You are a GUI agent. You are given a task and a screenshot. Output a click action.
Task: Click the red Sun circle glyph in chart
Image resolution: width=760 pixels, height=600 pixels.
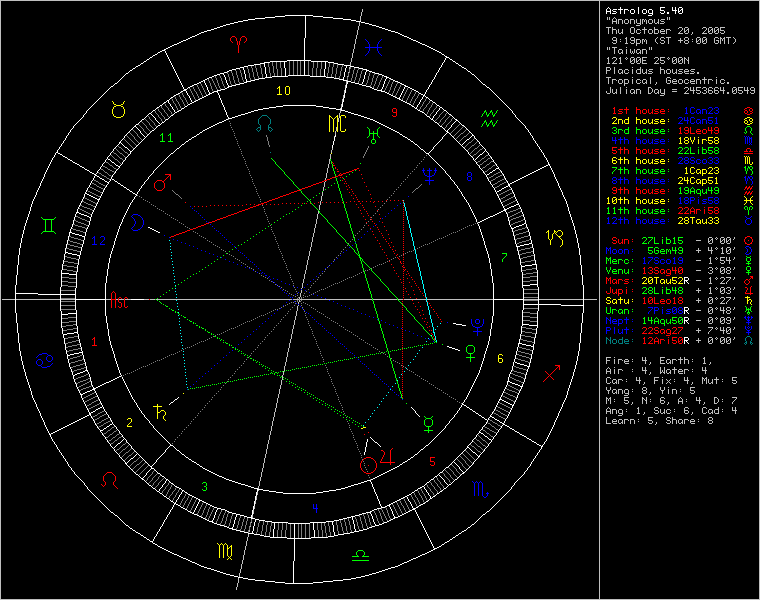pyautogui.click(x=368, y=465)
